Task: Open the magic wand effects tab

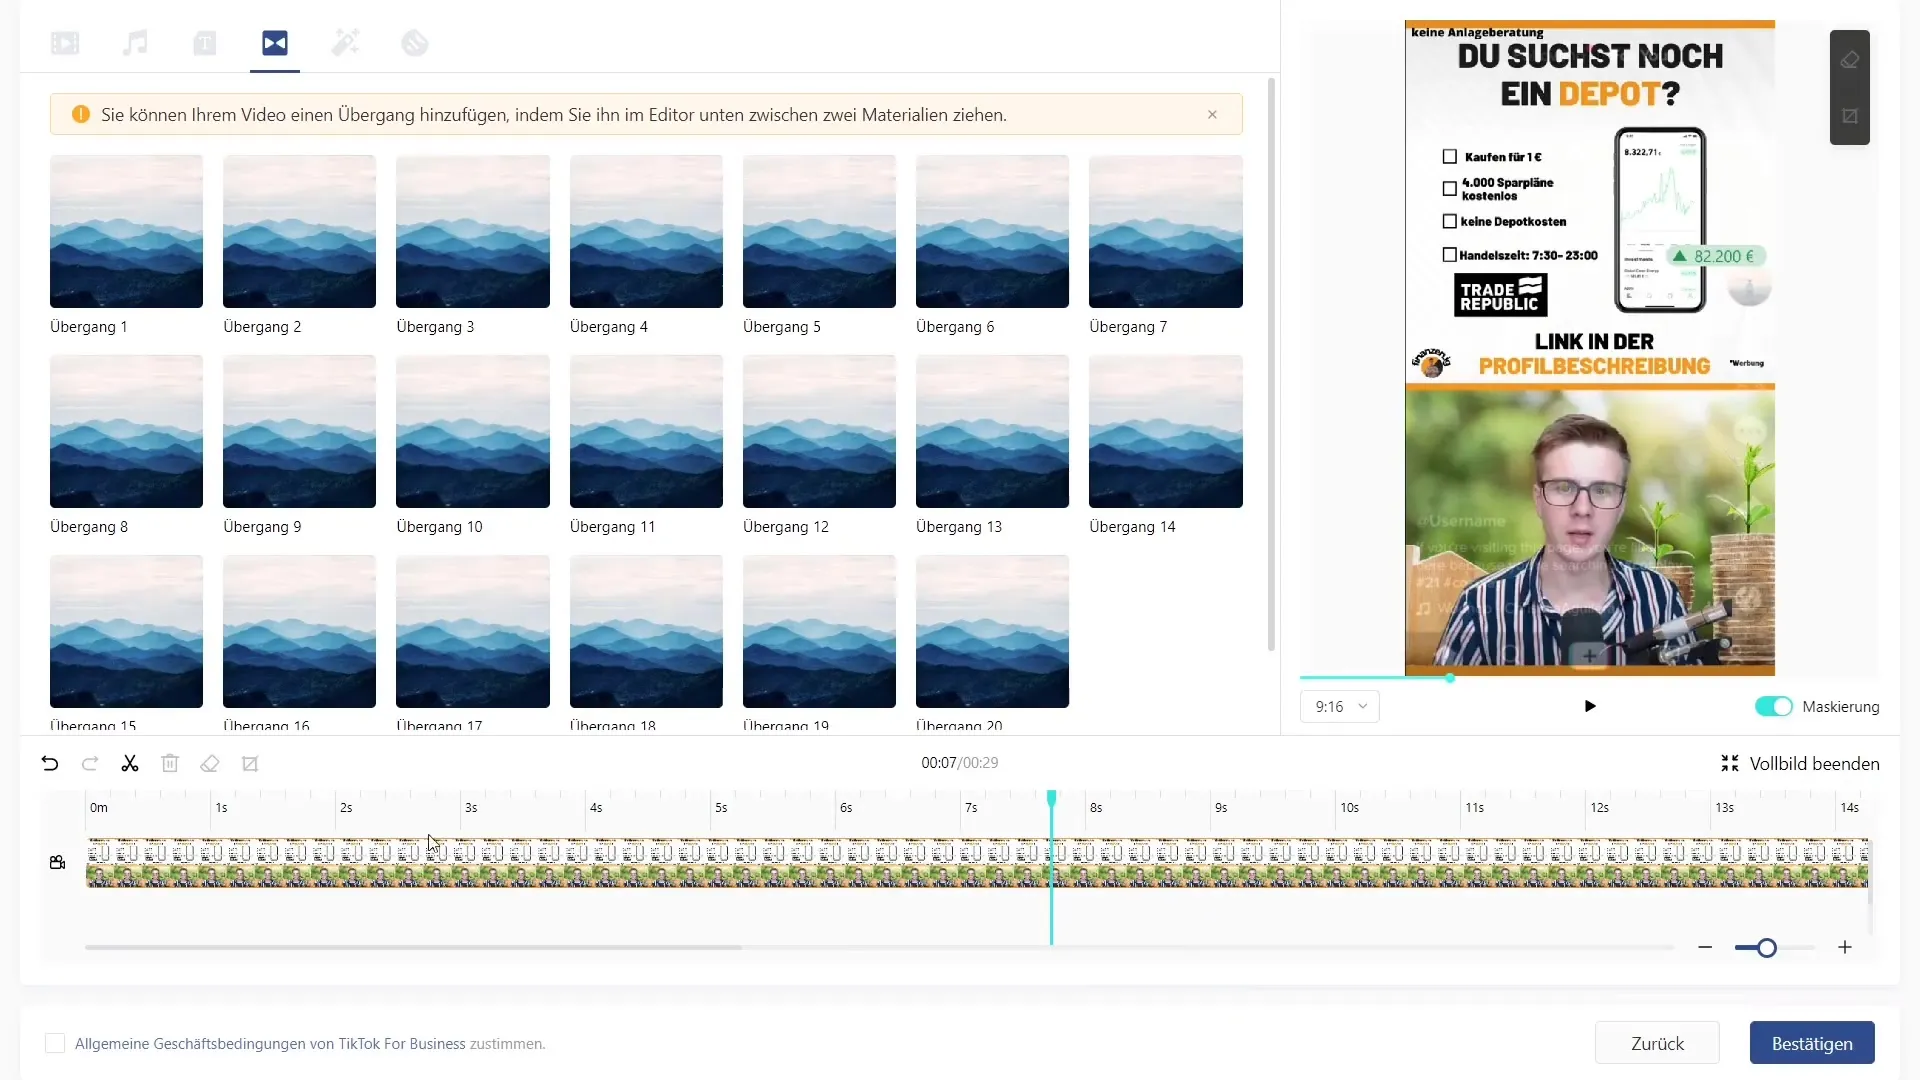Action: click(345, 43)
